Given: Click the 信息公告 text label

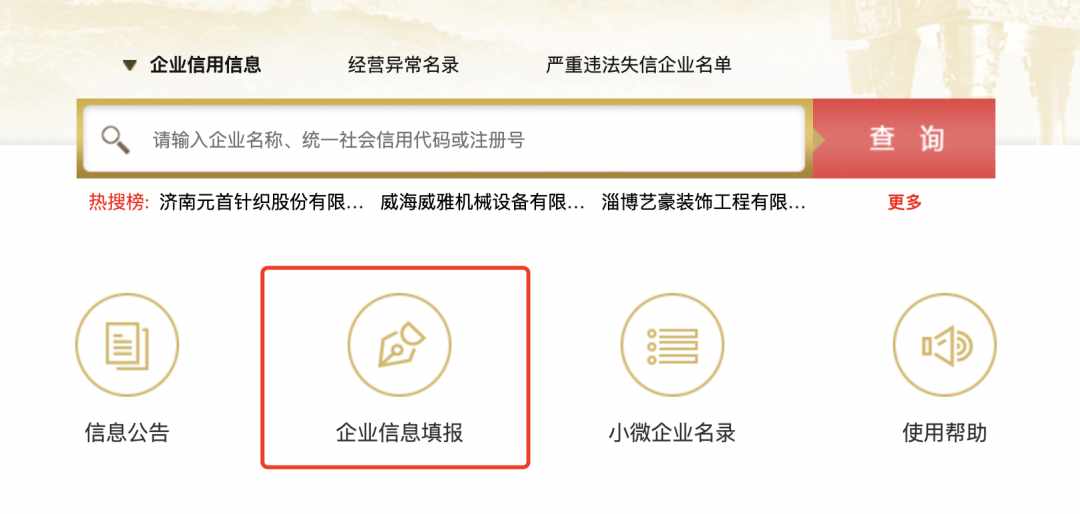Looking at the screenshot, I should 127,433.
